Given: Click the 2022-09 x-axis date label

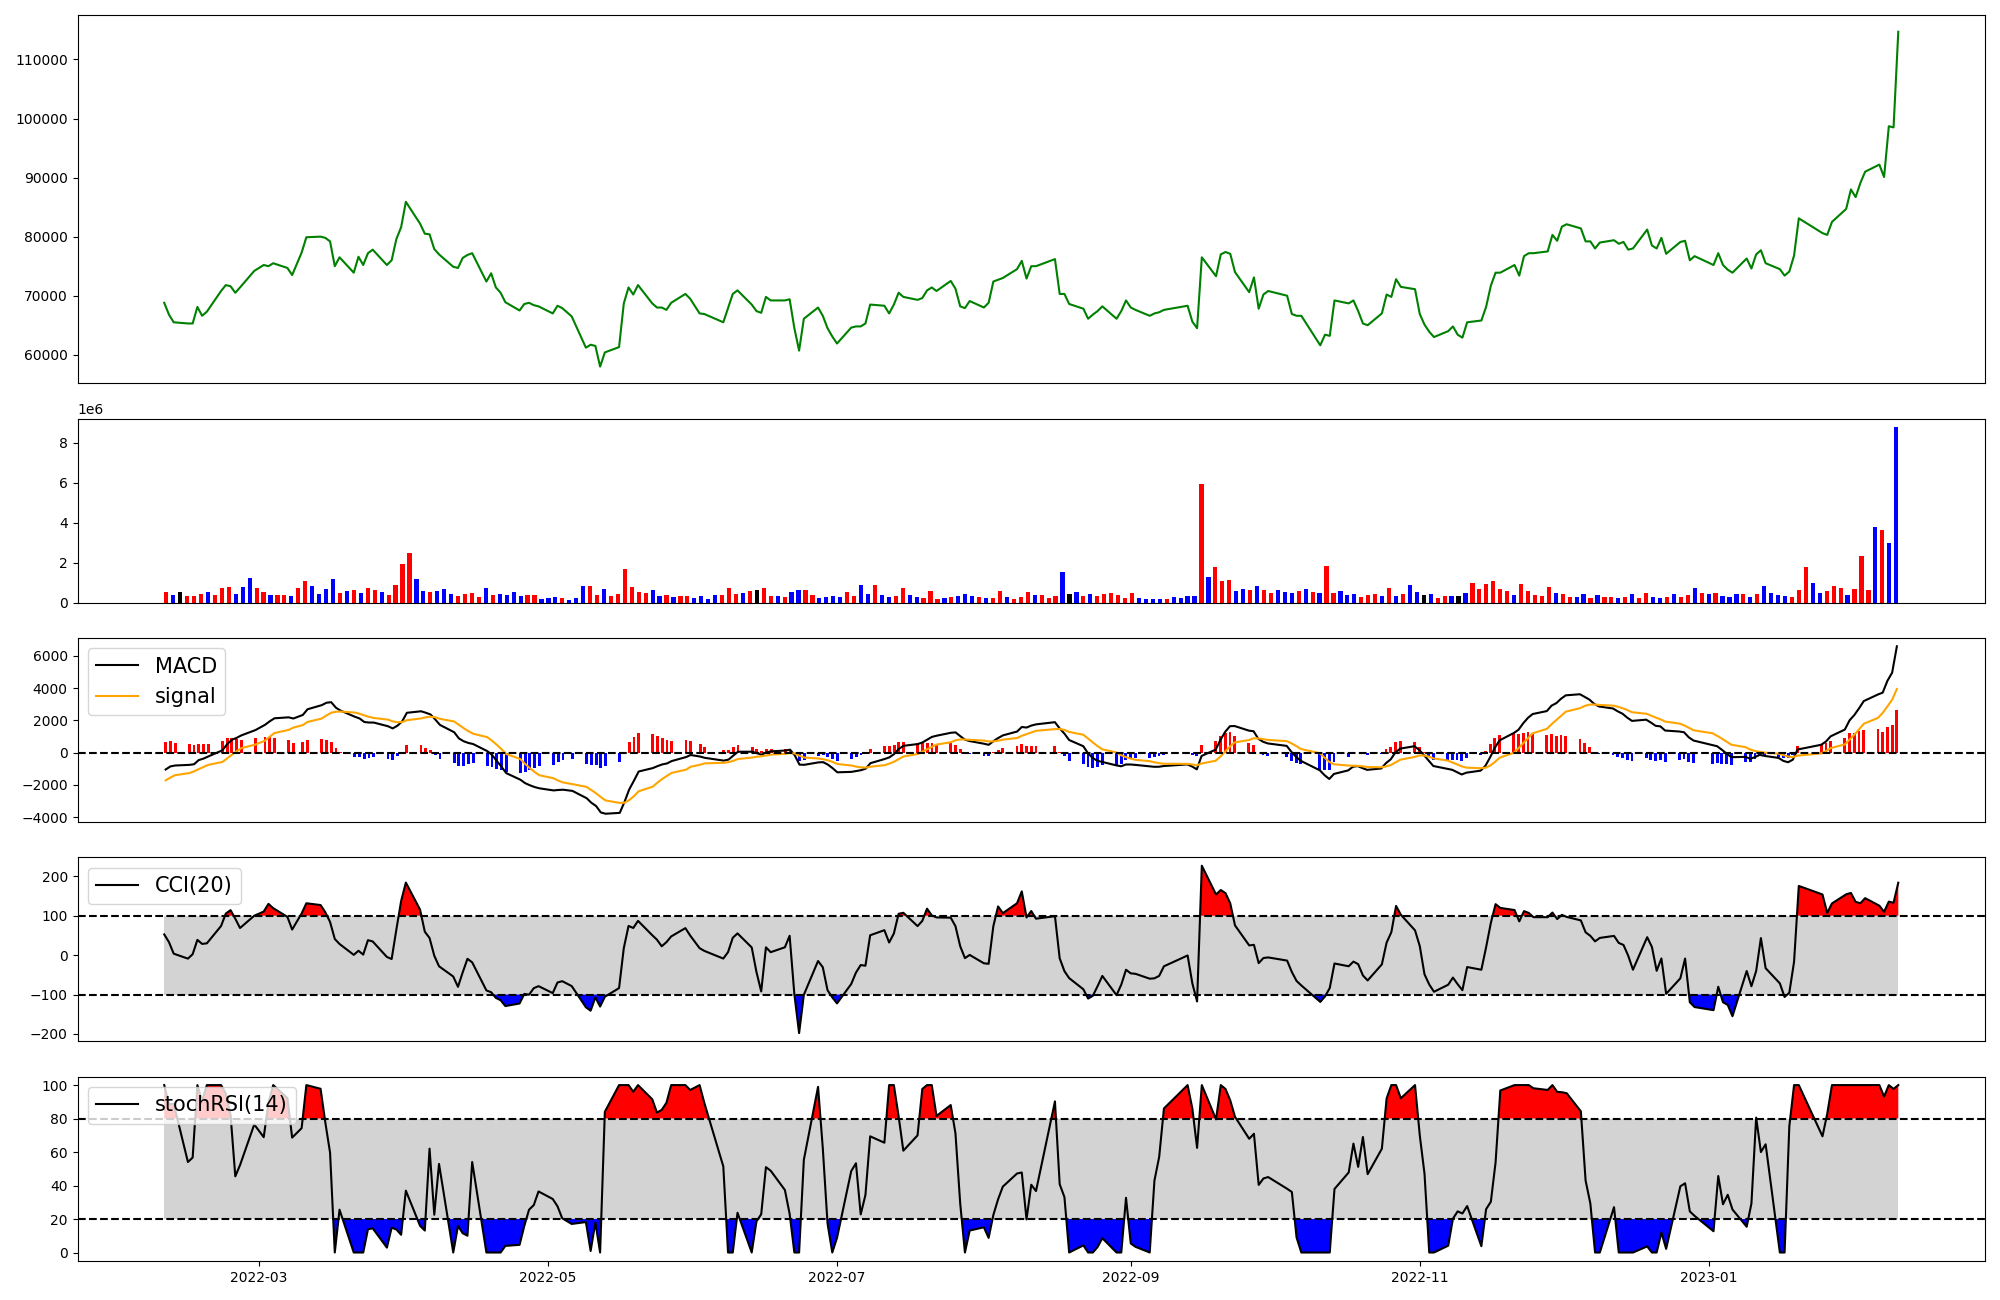Looking at the screenshot, I should click(x=1131, y=1277).
